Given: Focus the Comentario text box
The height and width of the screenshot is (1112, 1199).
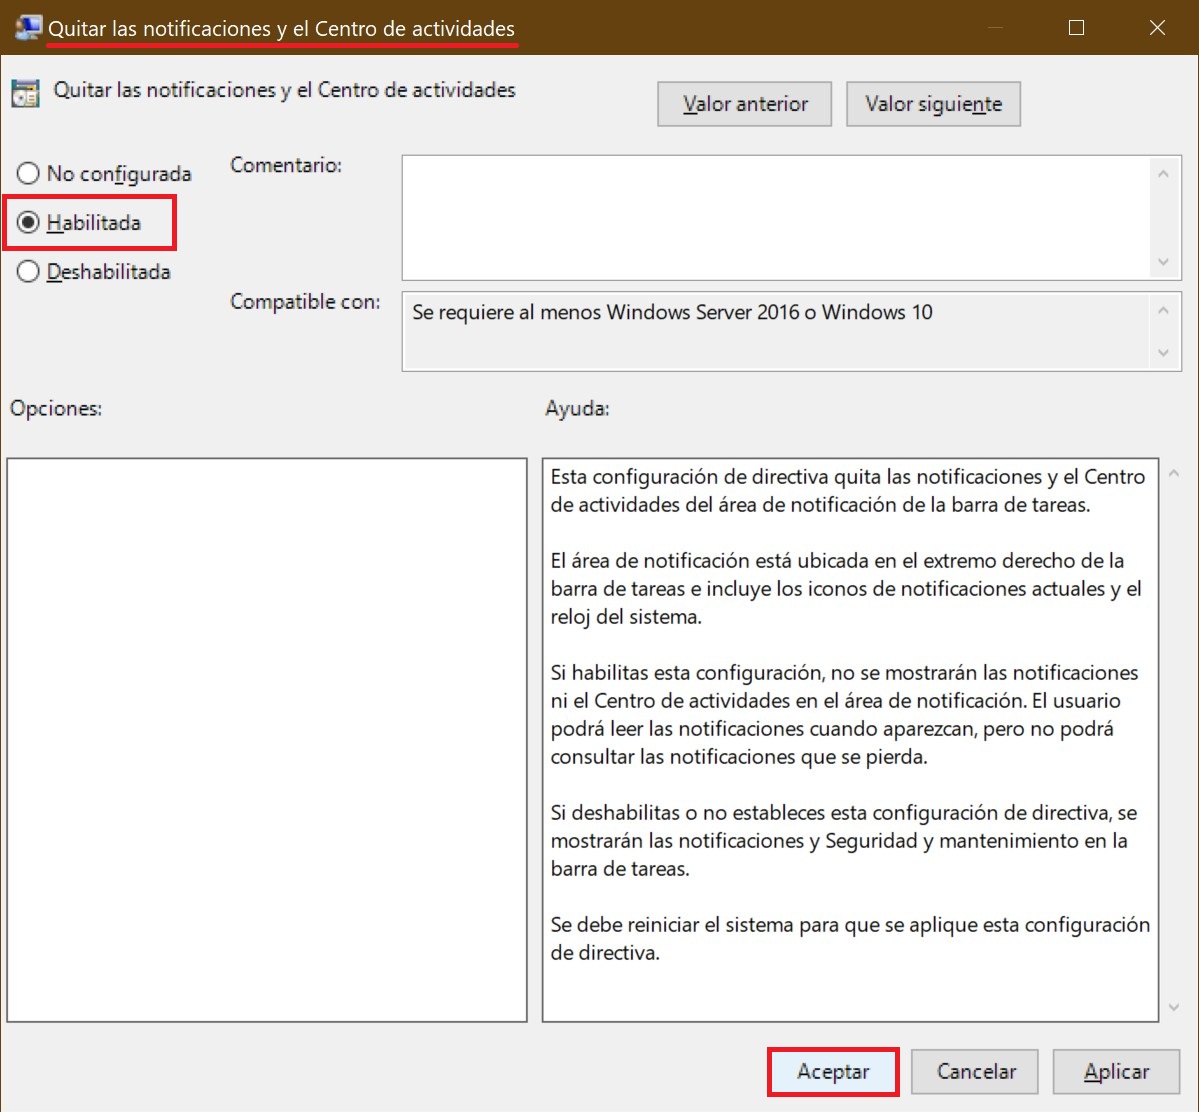Looking at the screenshot, I should [x=775, y=218].
